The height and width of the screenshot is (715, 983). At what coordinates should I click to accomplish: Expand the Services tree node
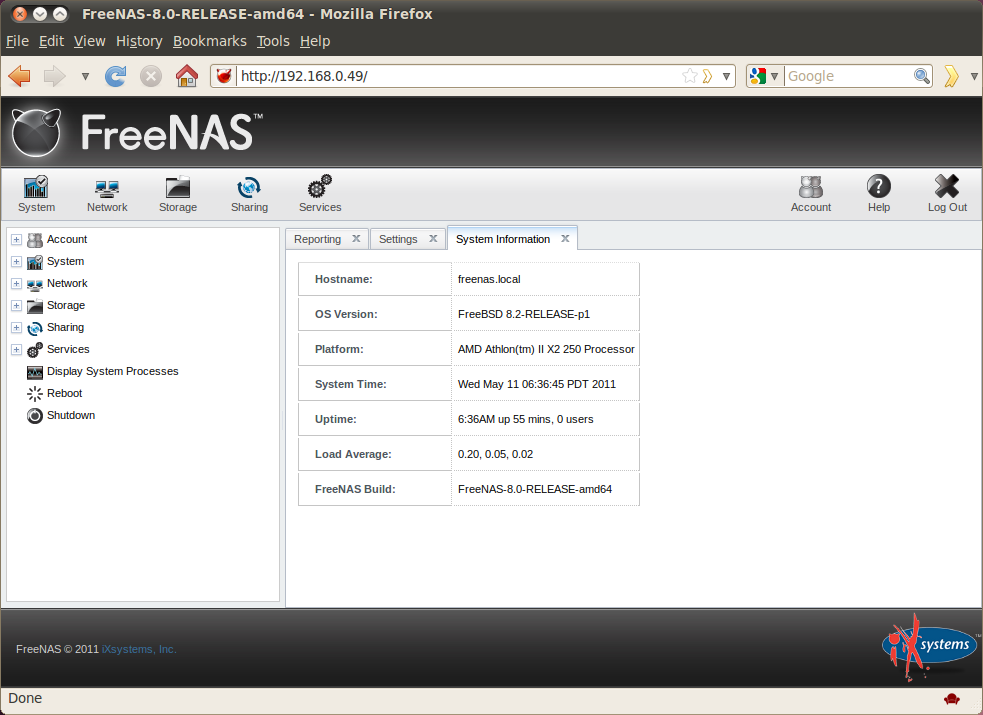click(16, 350)
